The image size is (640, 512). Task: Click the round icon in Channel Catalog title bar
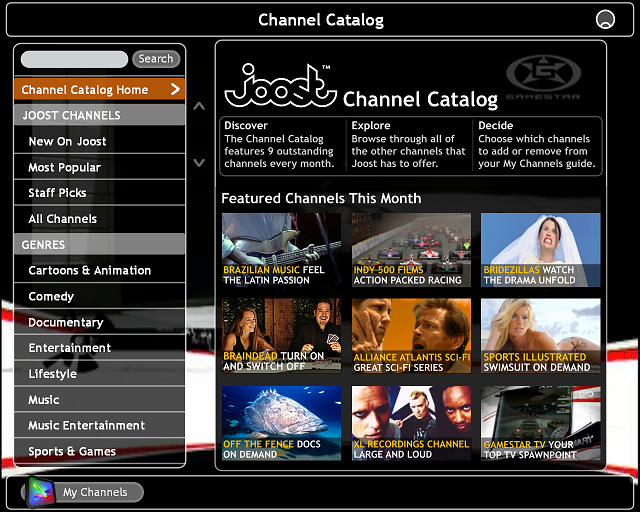pos(605,19)
